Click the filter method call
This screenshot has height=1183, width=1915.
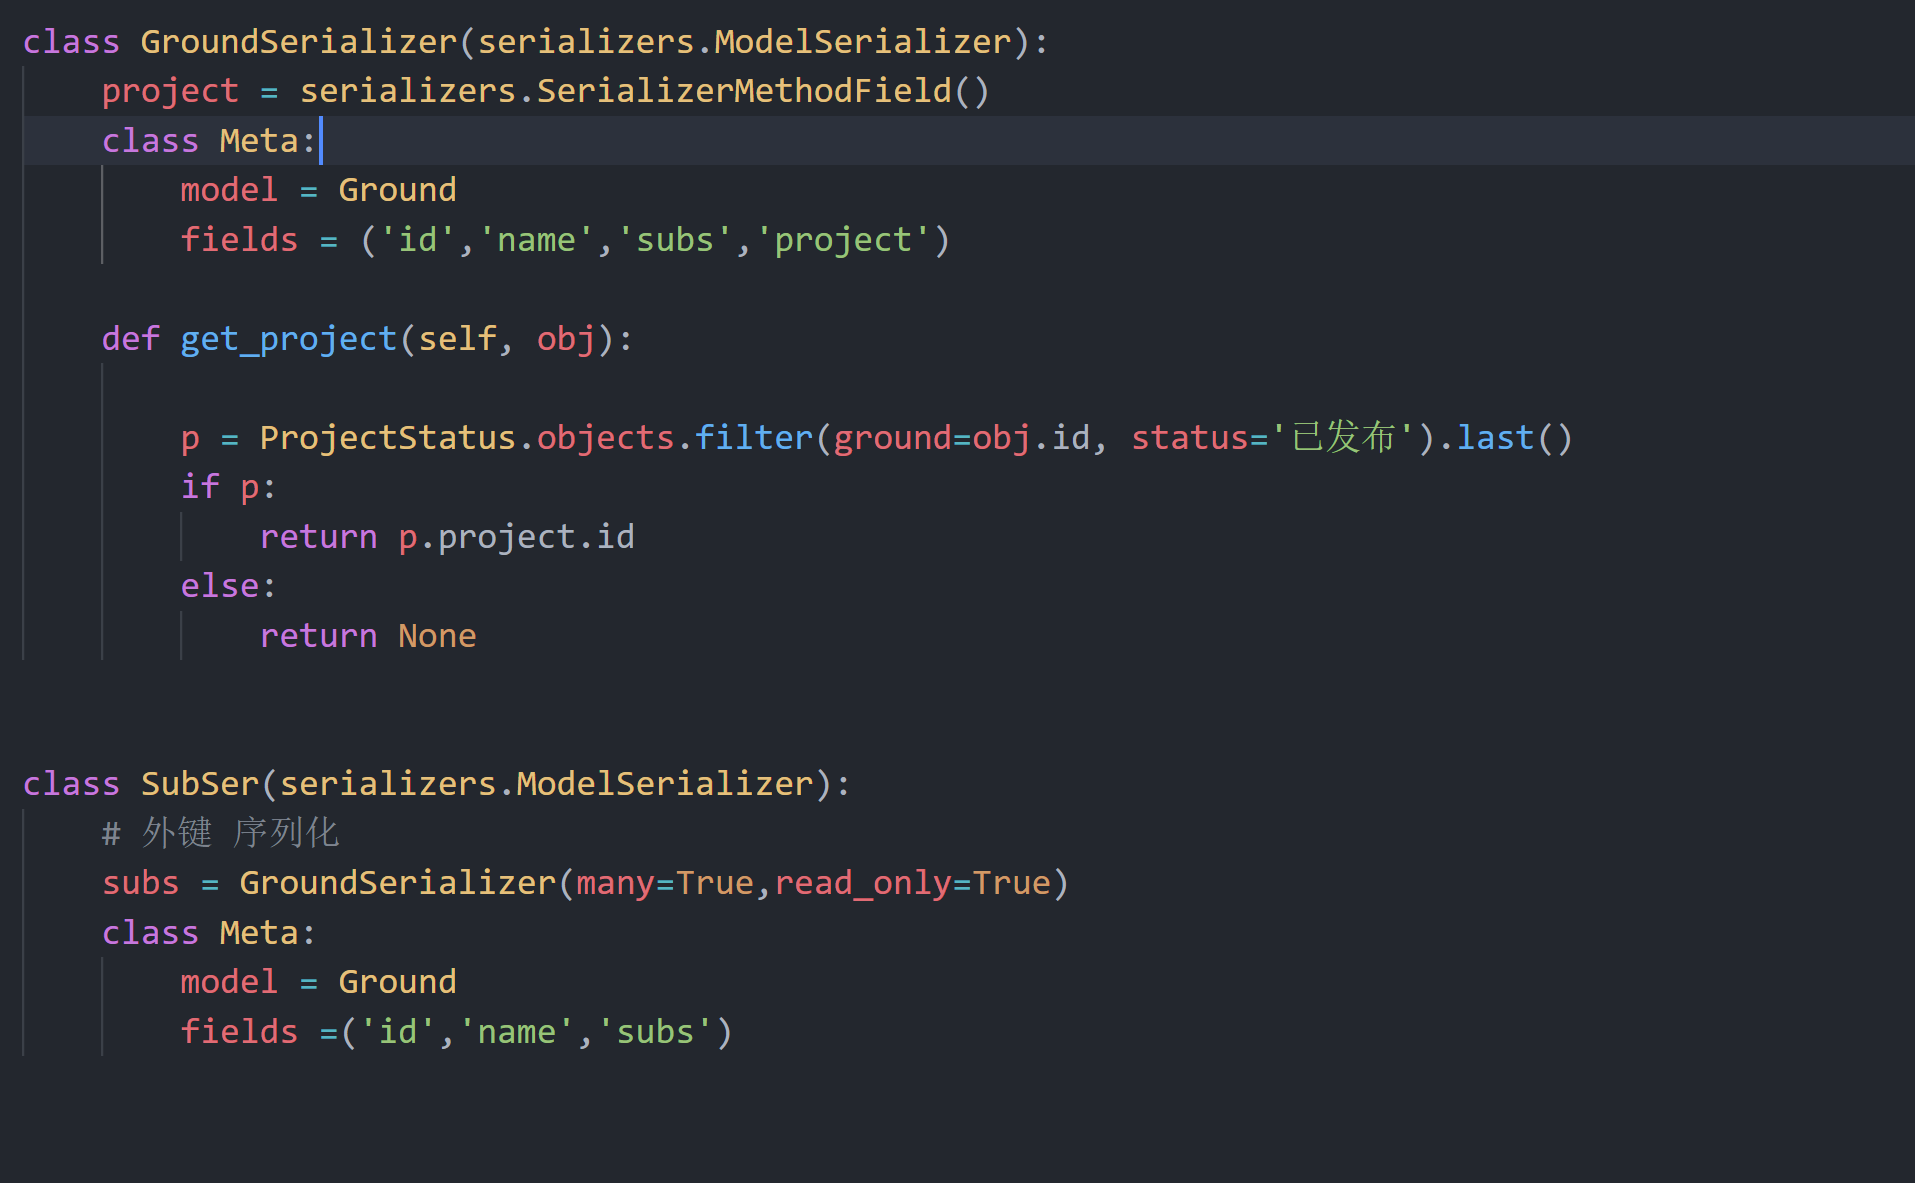[754, 438]
